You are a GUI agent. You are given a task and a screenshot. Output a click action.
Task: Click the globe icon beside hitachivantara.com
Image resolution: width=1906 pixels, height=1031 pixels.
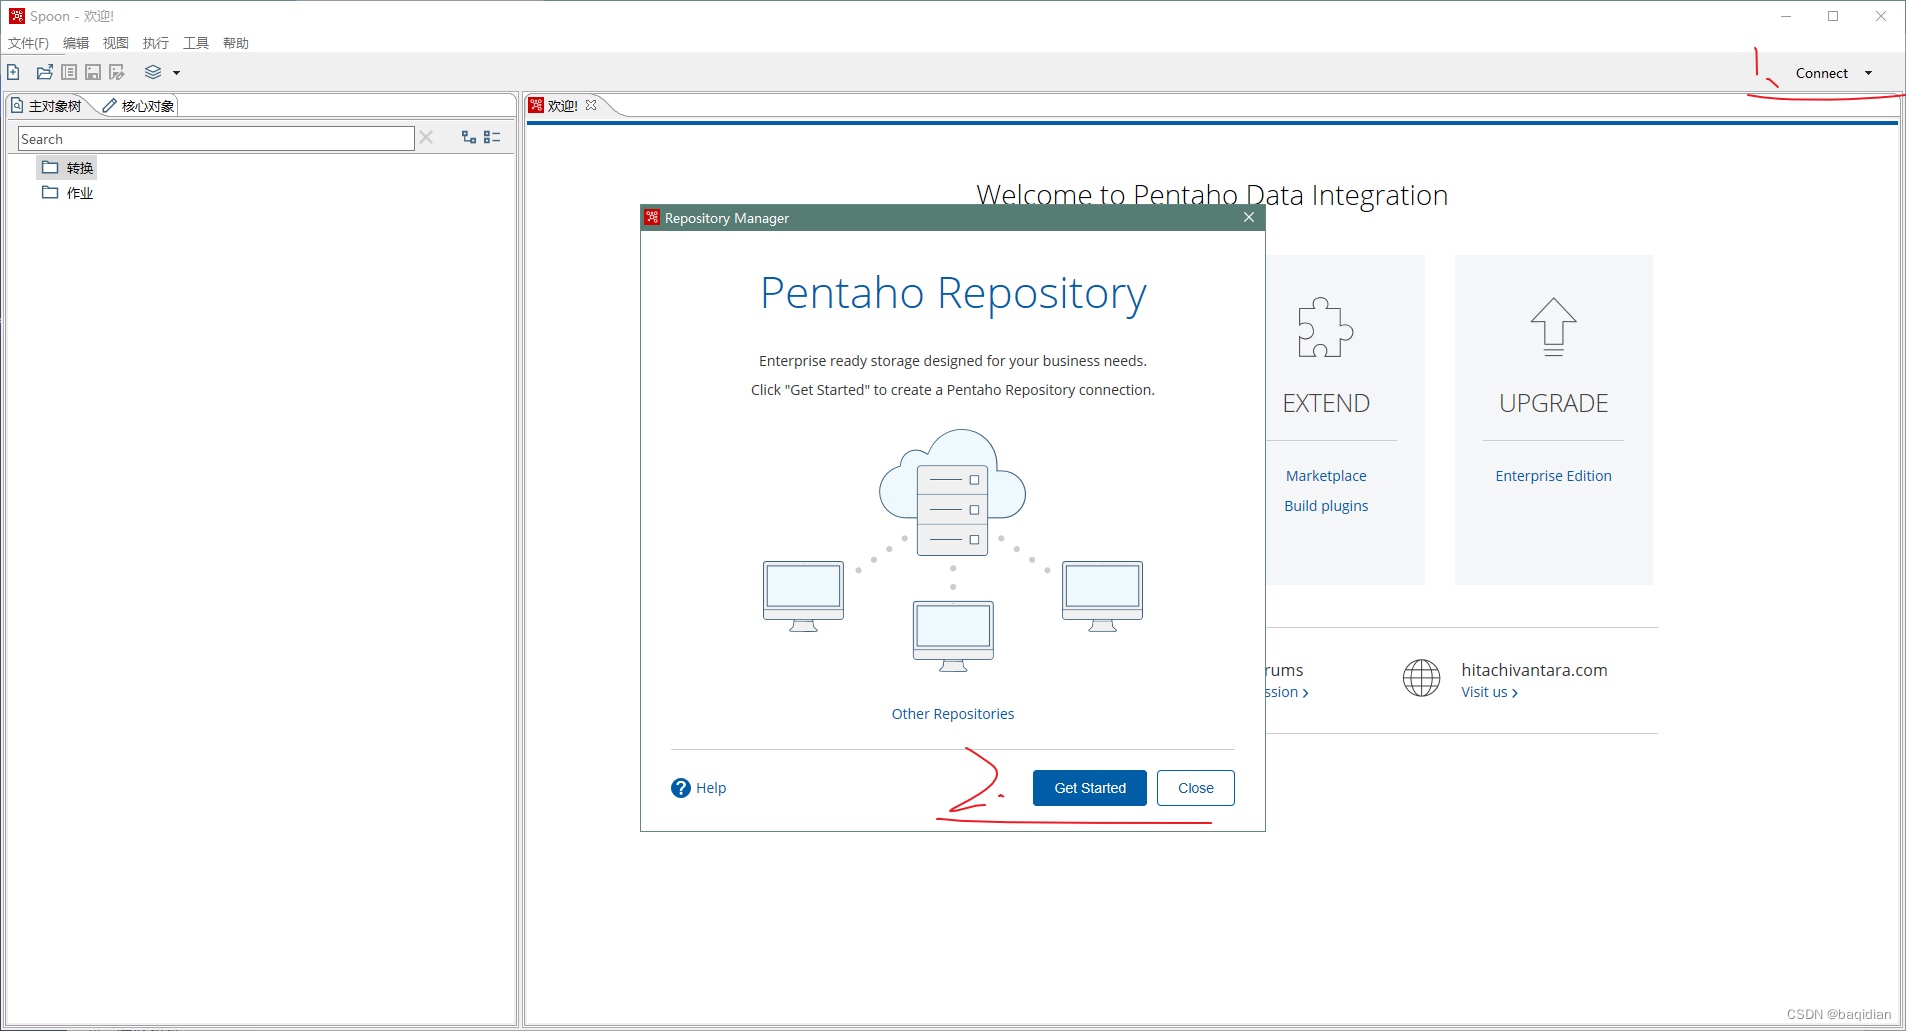click(1421, 678)
